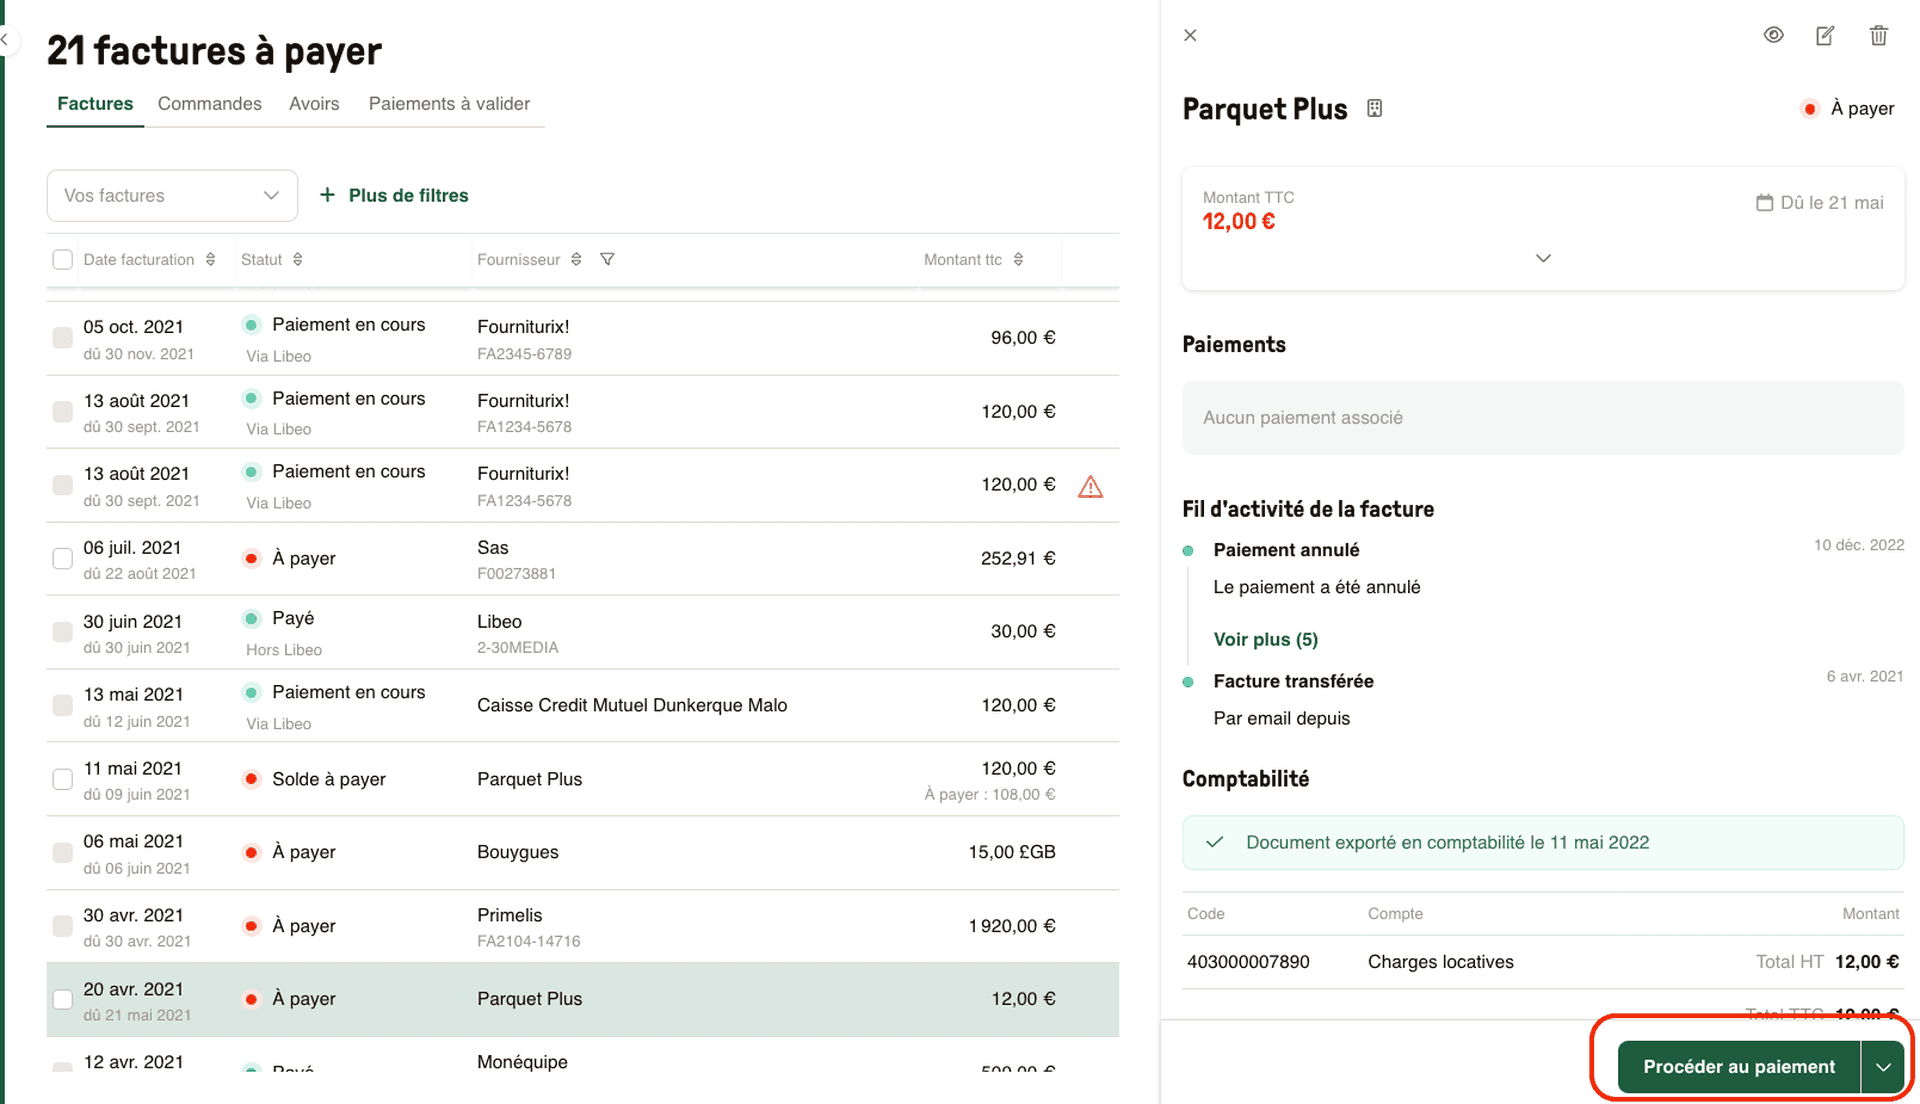Viewport: 1920px width, 1104px height.
Task: Switch to the Commandes tab
Action: point(209,103)
